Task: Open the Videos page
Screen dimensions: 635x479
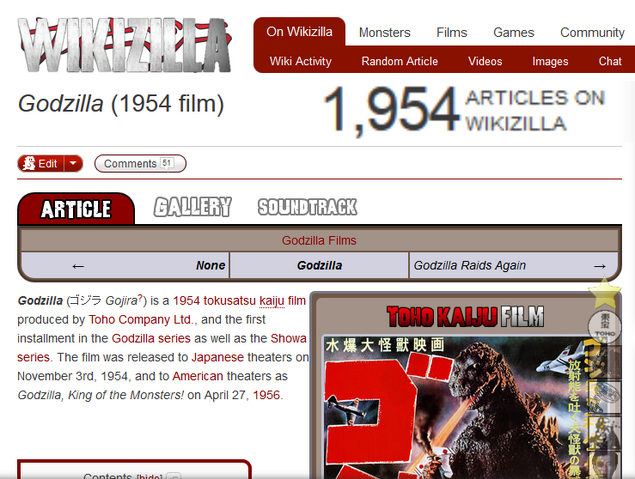Action: click(x=485, y=61)
